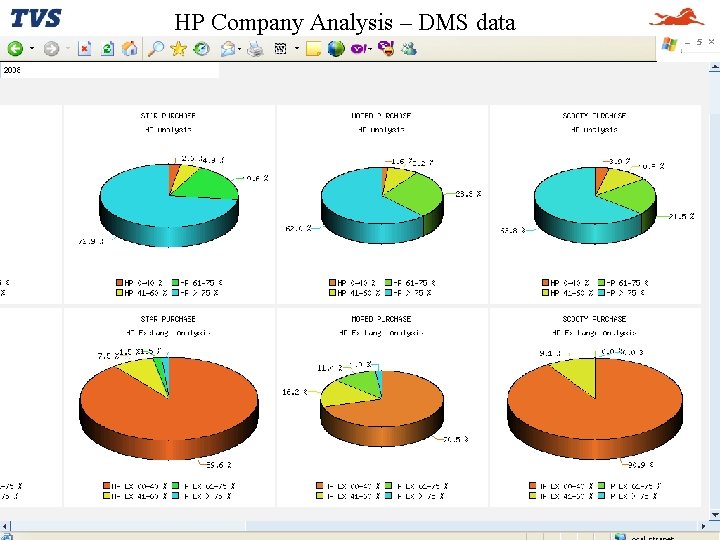Screen dimensions: 720x540
Task: Click the globe icon in toolbar
Action: 336,49
